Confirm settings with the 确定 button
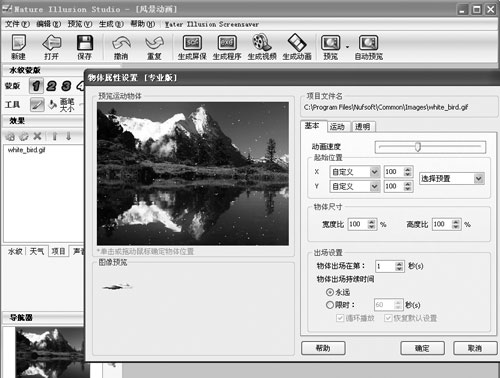This screenshot has width=500, height=378. tap(422, 348)
